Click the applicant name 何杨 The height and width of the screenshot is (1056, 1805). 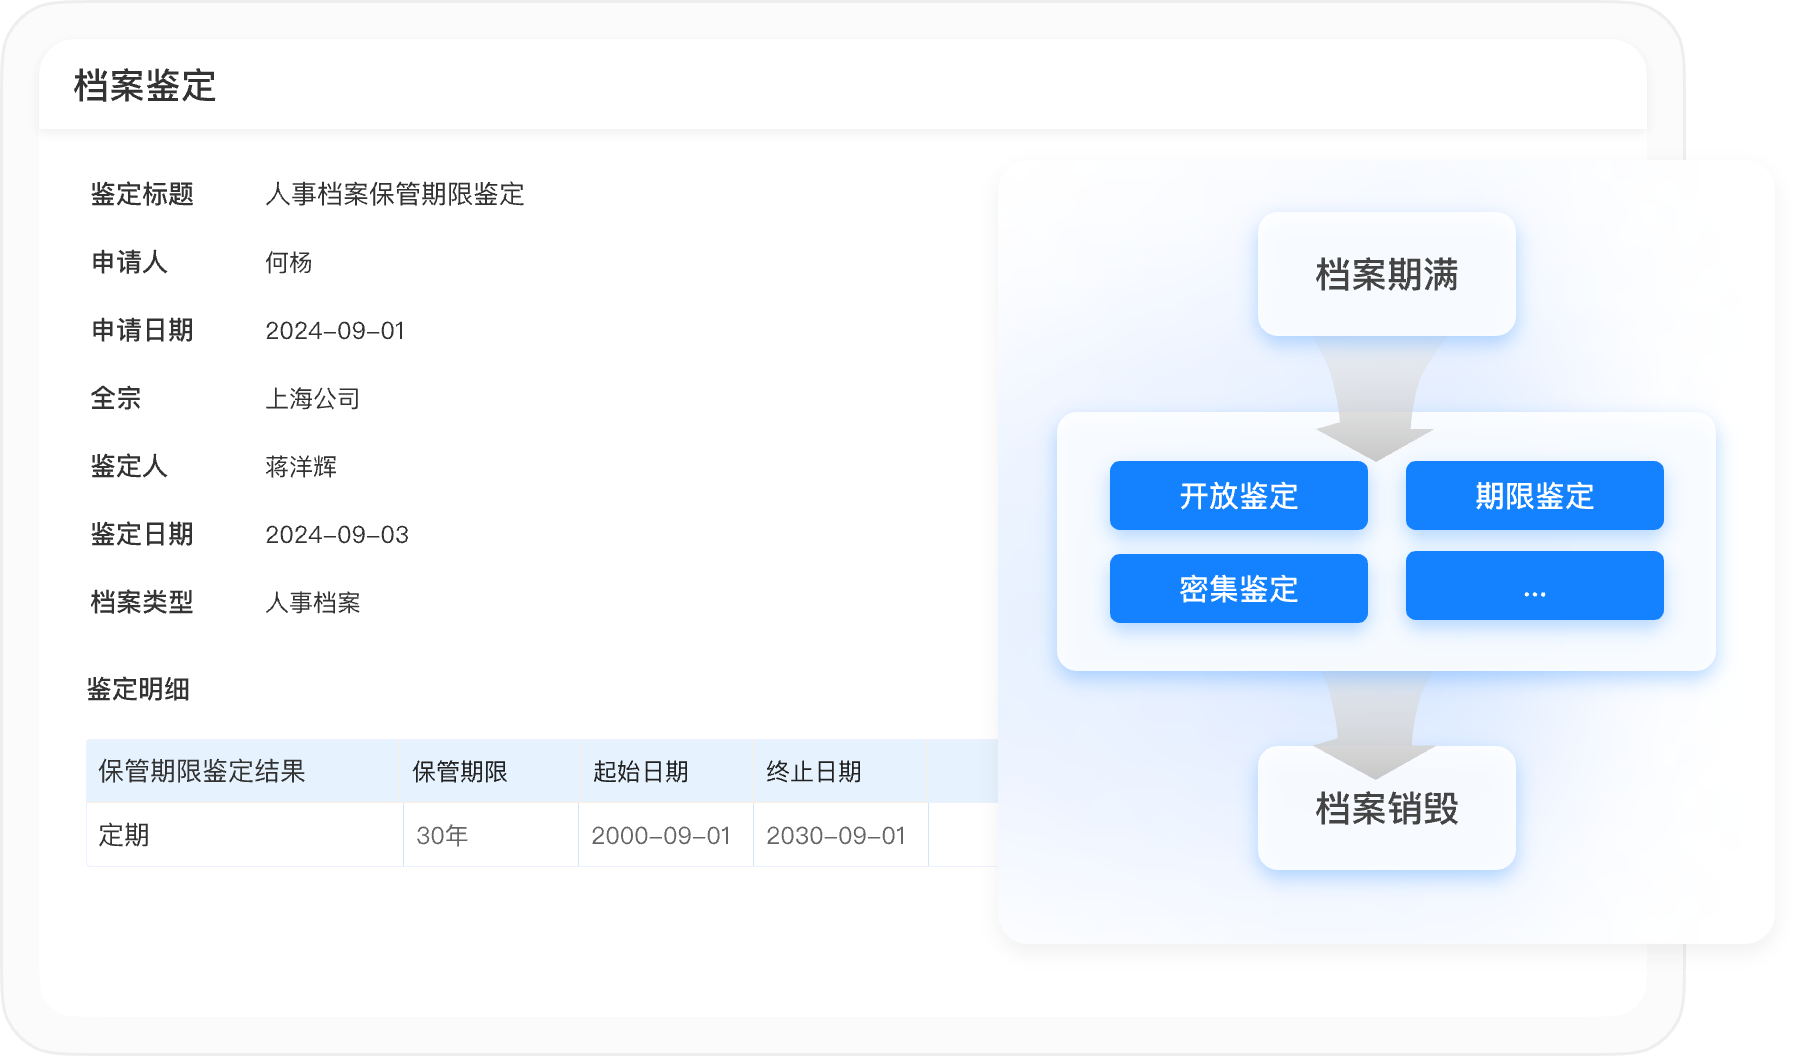coord(289,262)
